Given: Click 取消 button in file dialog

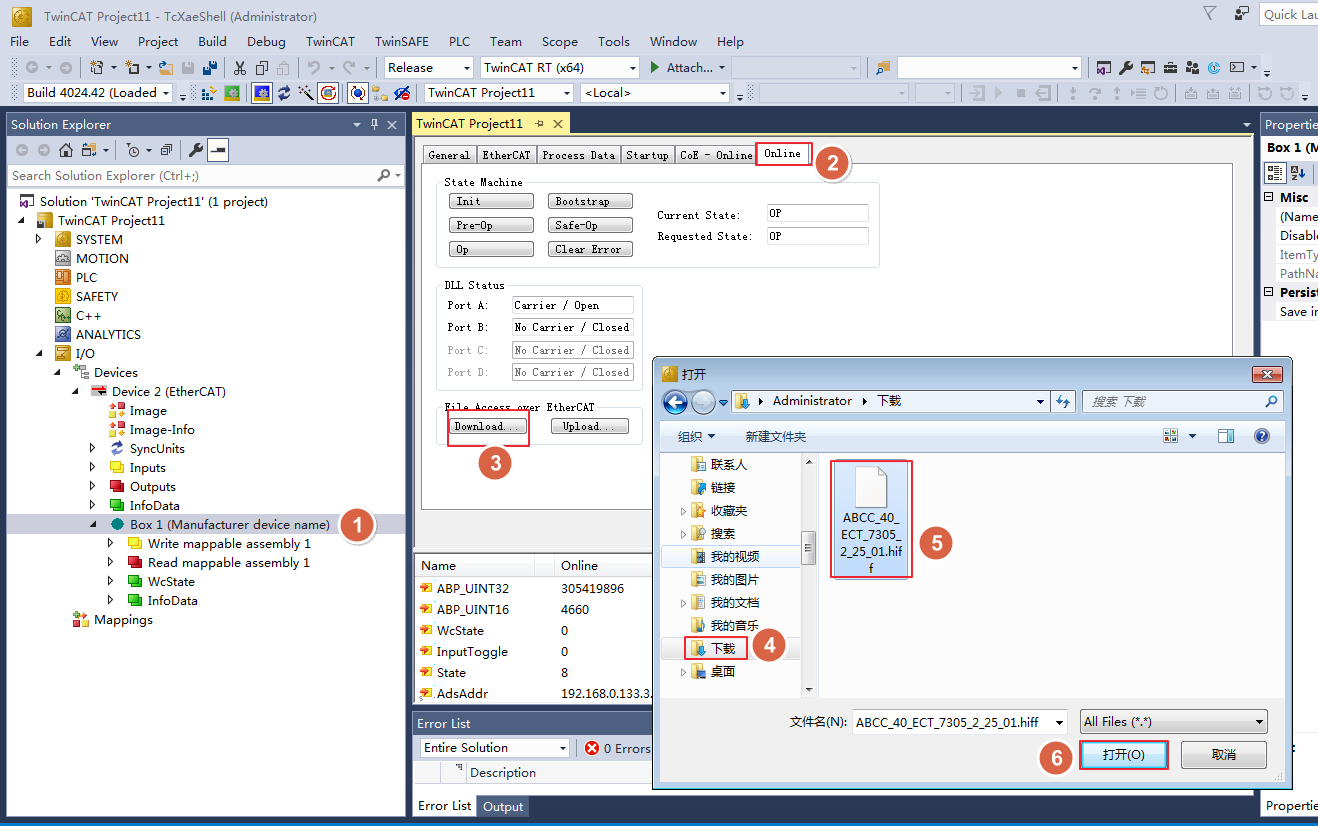Looking at the screenshot, I should click(1224, 754).
